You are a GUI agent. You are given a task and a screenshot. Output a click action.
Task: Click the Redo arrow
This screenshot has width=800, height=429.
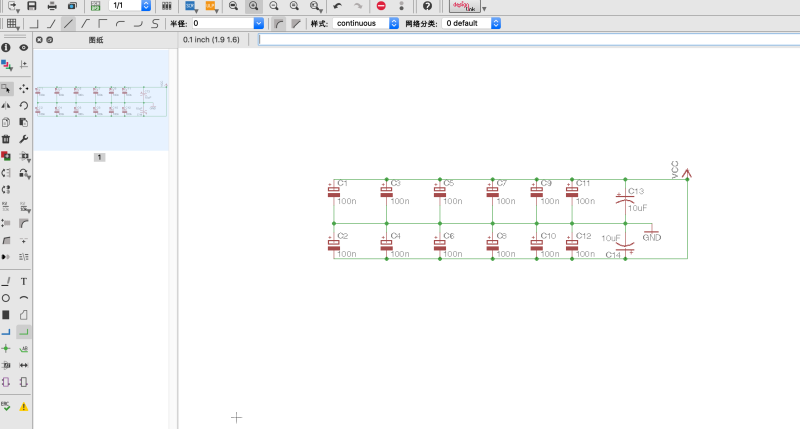point(358,6)
